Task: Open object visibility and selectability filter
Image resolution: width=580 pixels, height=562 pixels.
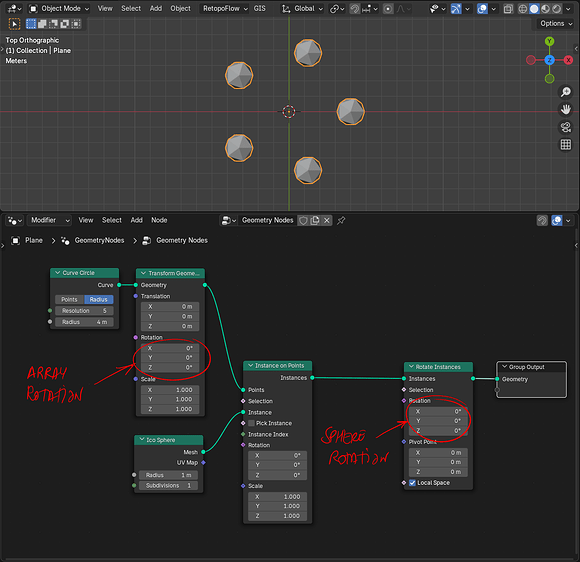Action: pos(437,9)
